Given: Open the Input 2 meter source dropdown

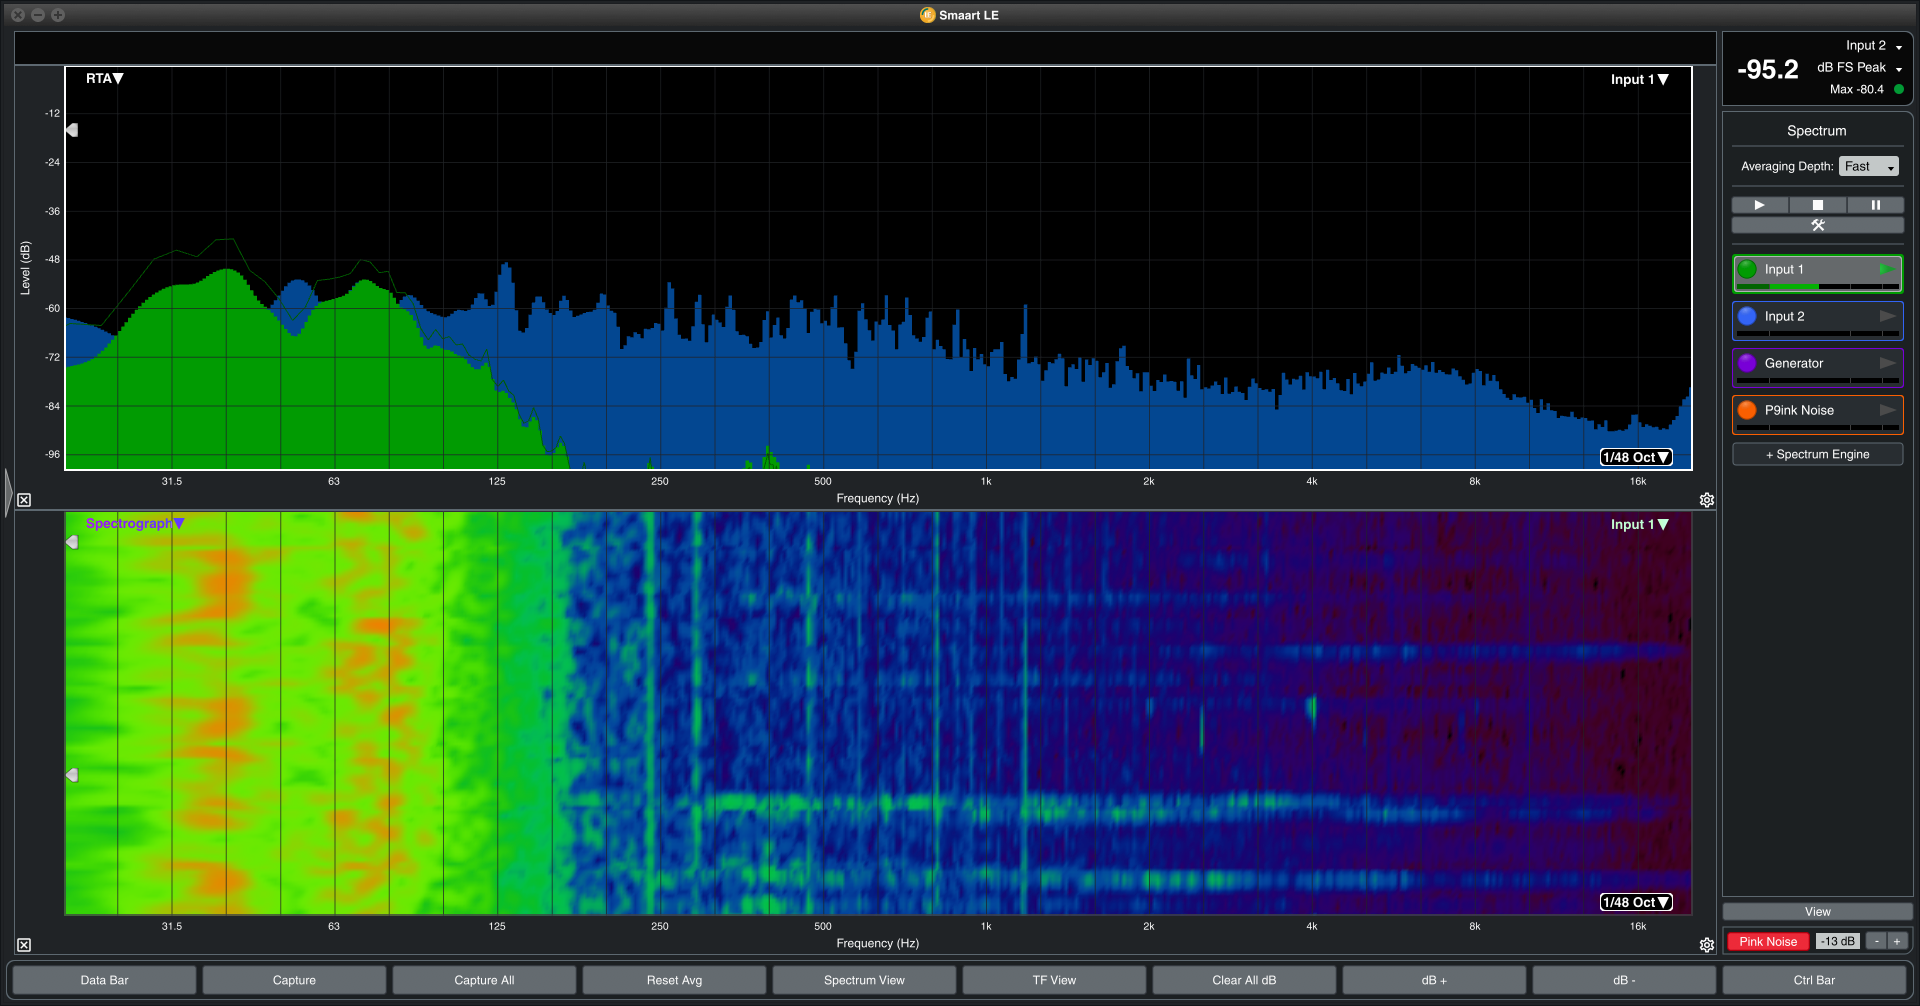Looking at the screenshot, I should point(1874,46).
